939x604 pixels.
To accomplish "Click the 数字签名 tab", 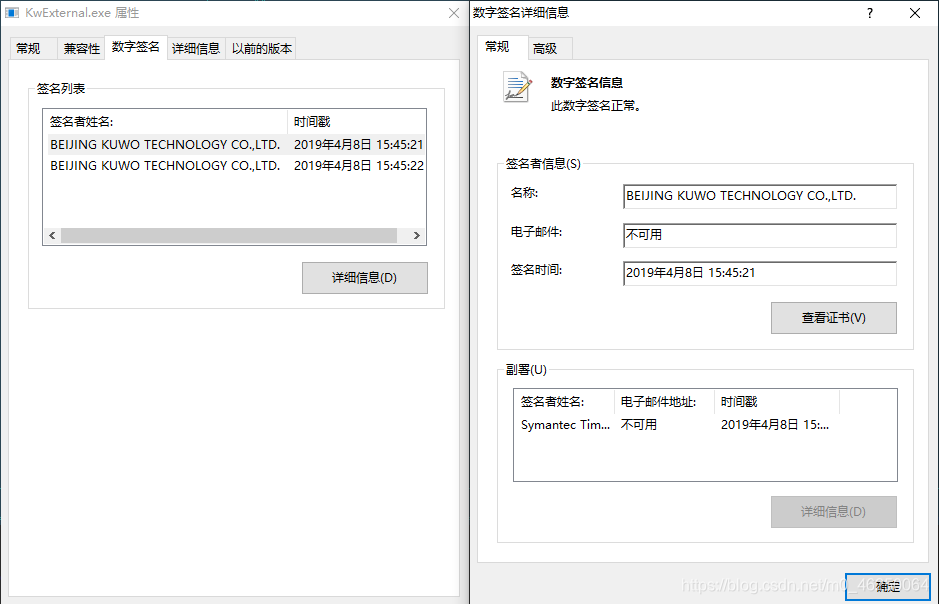I will (x=135, y=47).
